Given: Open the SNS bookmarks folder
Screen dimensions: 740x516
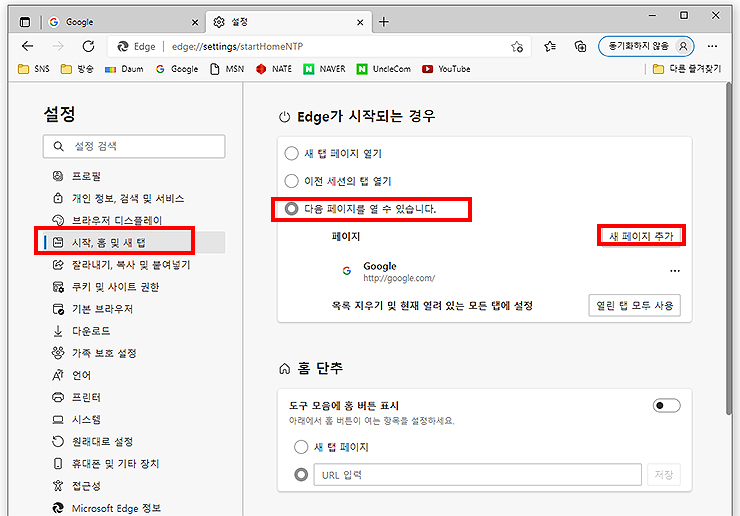Looking at the screenshot, I should click(34, 69).
